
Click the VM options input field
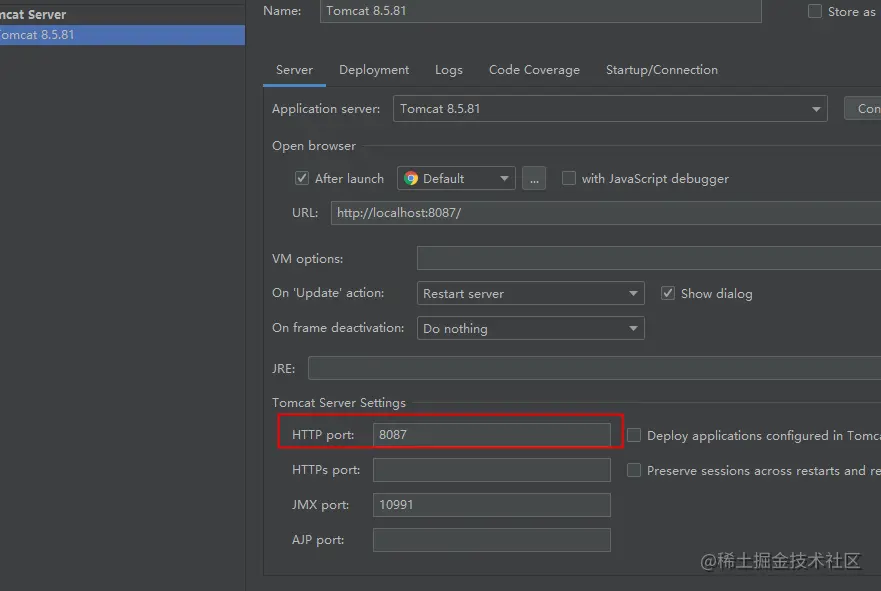click(x=649, y=258)
